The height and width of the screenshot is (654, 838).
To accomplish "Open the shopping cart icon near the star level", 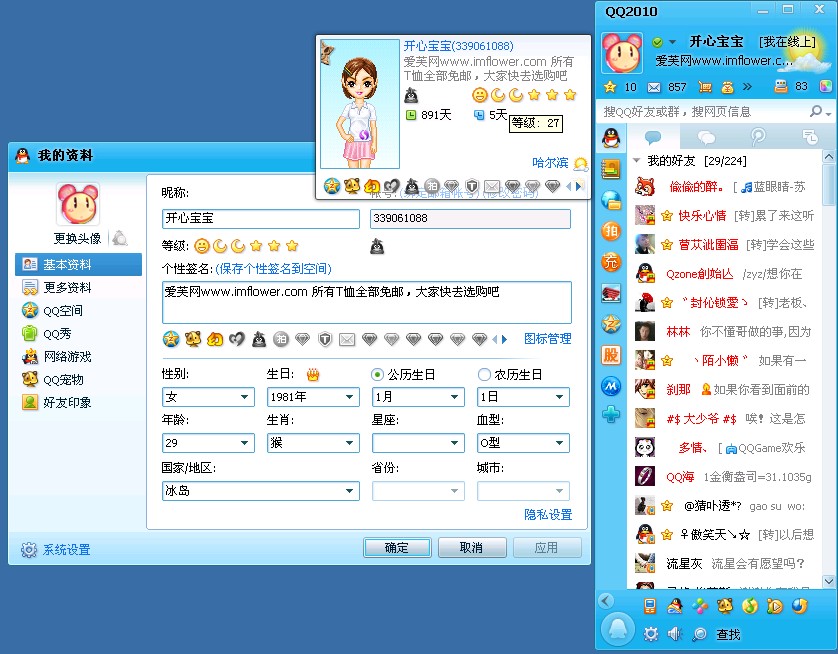I will tap(705, 87).
